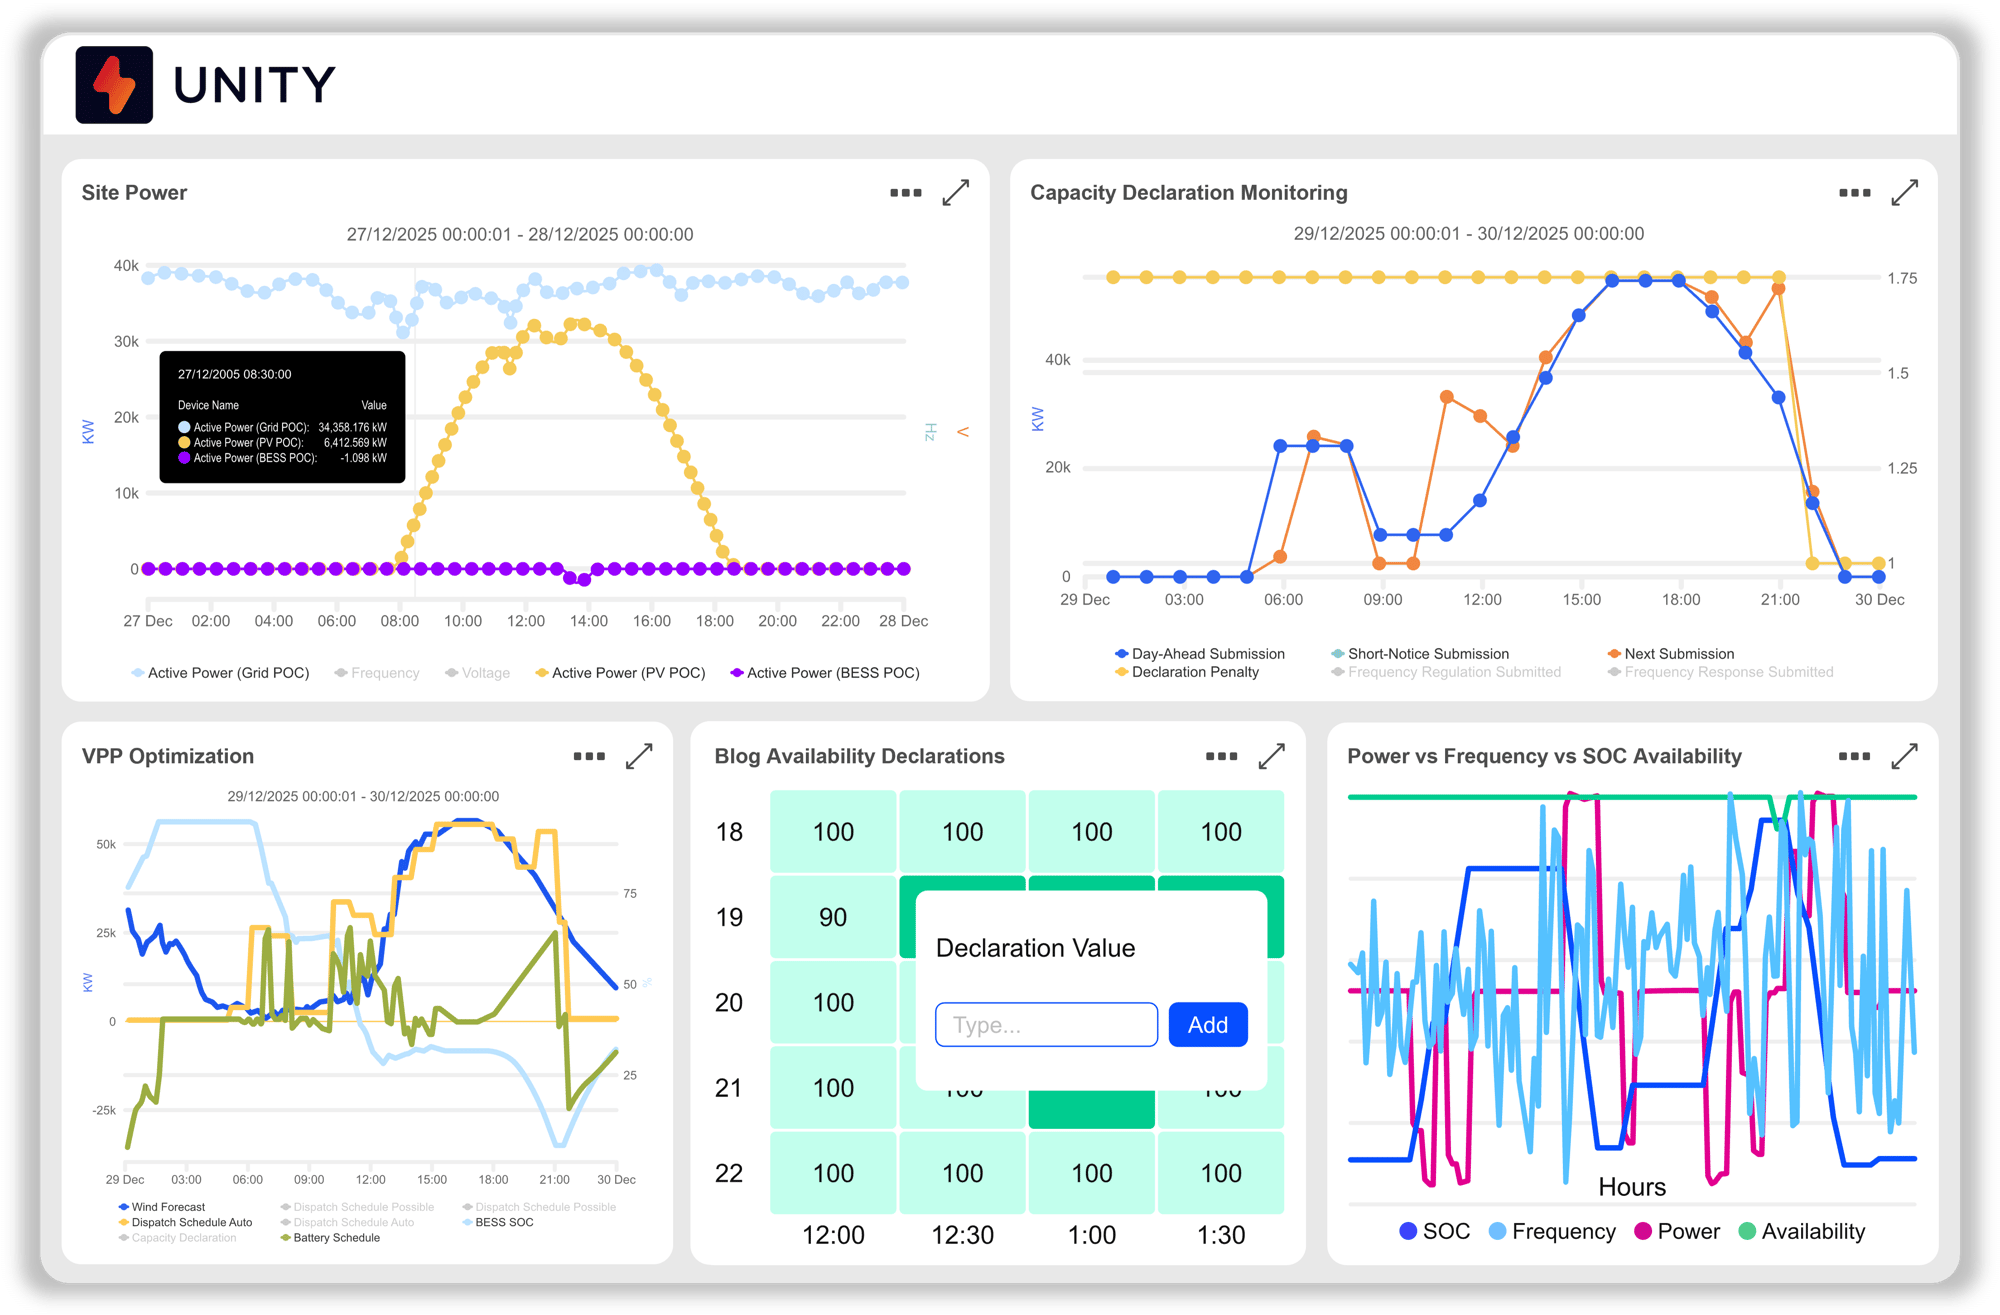The image size is (2000, 1315).
Task: Click the Declaration Value text input field
Action: click(1046, 1024)
